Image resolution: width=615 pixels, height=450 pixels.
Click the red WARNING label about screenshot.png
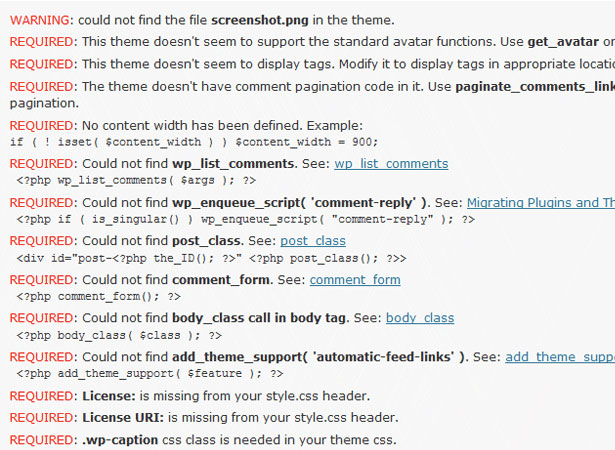(40, 20)
